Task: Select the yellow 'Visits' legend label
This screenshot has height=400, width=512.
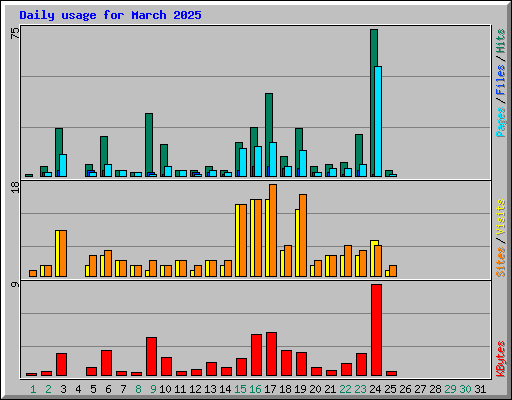Action: tap(500, 217)
